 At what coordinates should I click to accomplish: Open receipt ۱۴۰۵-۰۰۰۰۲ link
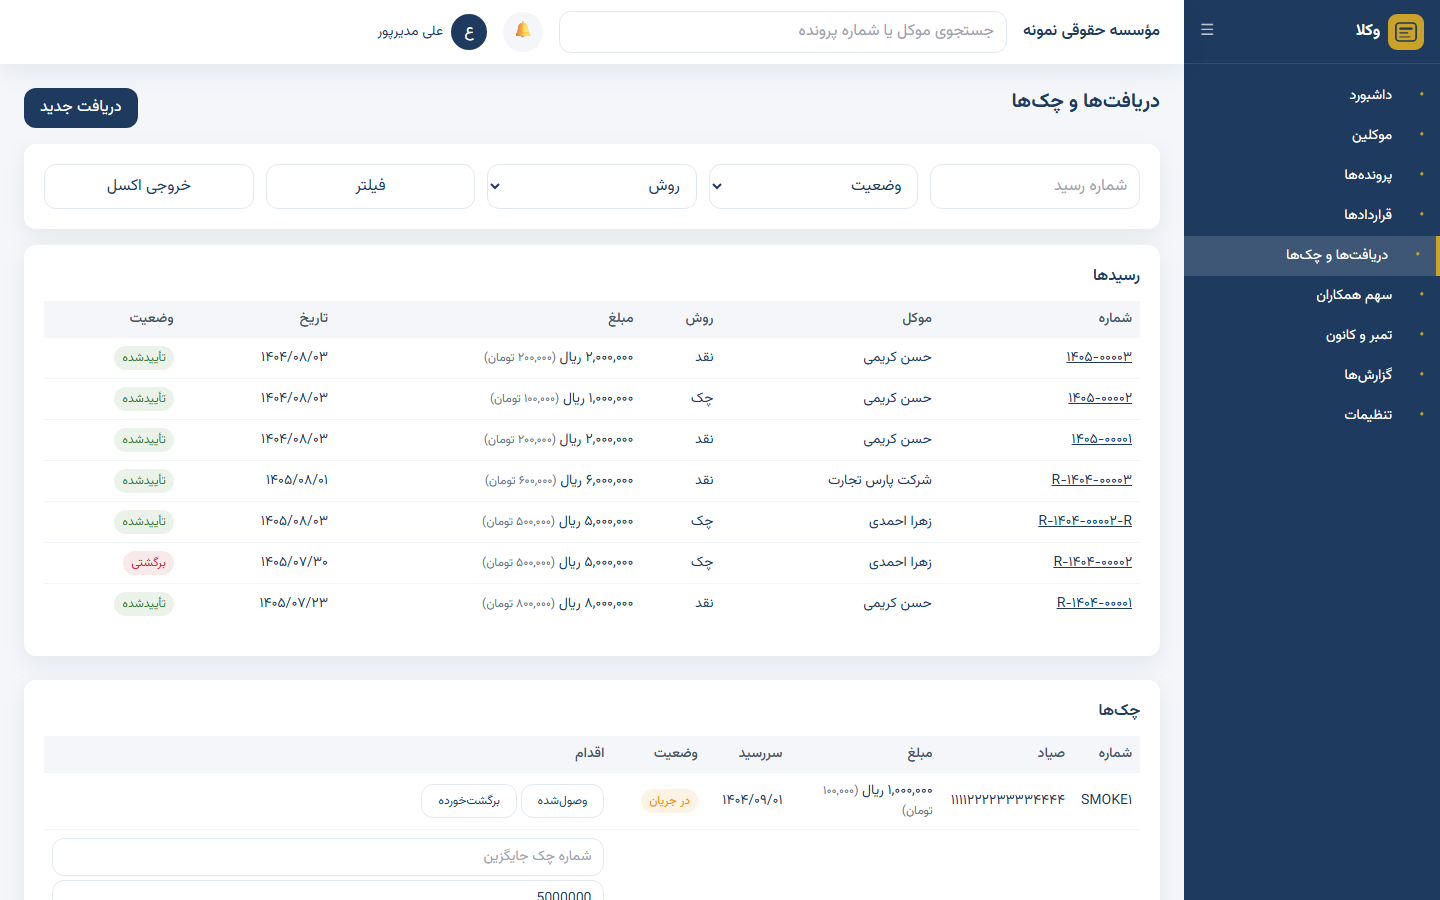pyautogui.click(x=1100, y=398)
